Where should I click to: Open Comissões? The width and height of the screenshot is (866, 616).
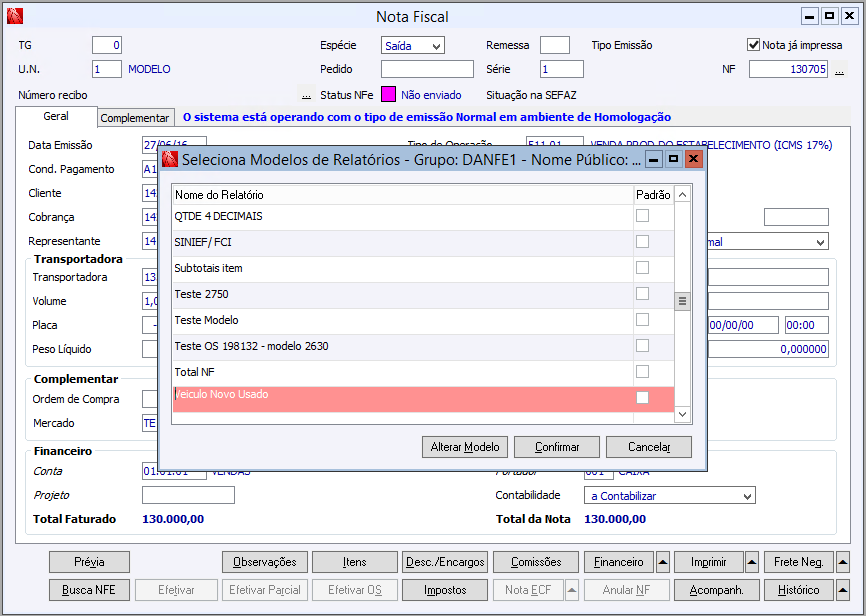point(536,562)
